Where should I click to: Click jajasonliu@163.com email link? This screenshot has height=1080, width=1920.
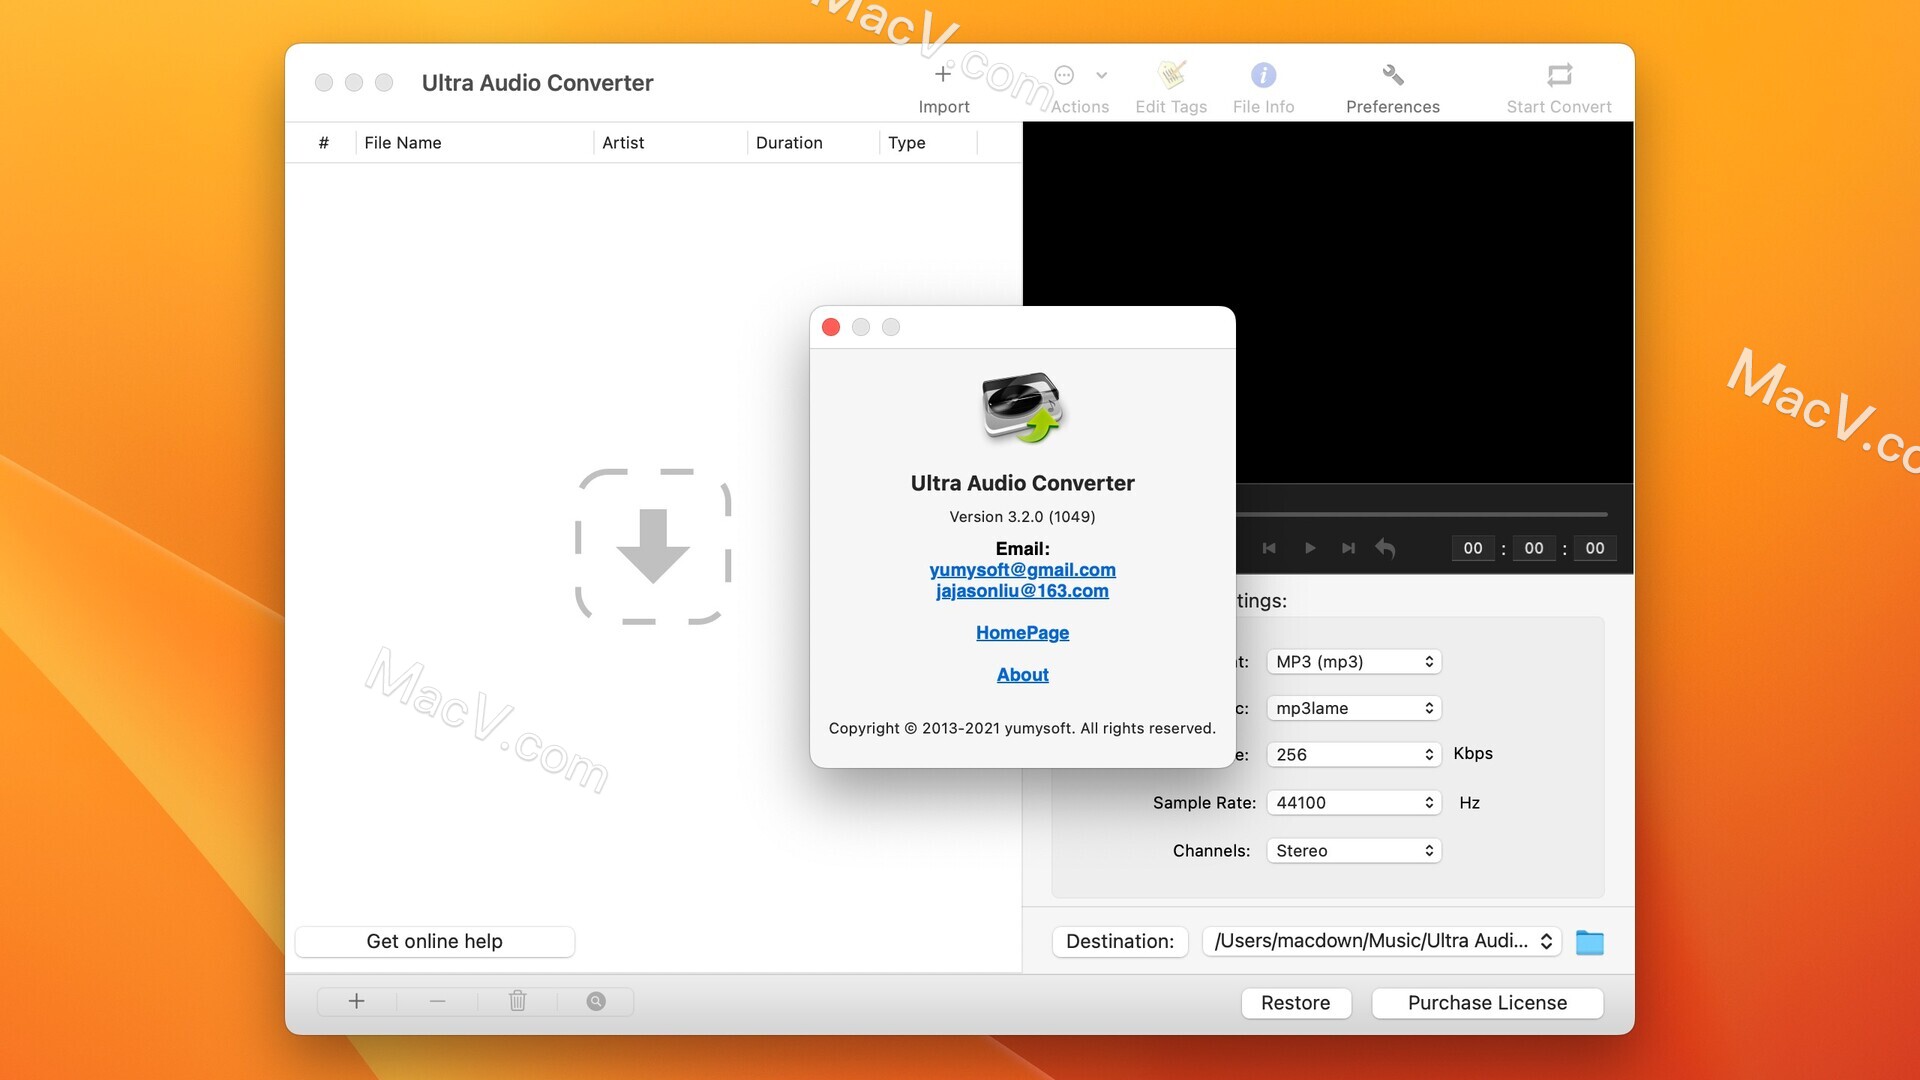(1022, 591)
